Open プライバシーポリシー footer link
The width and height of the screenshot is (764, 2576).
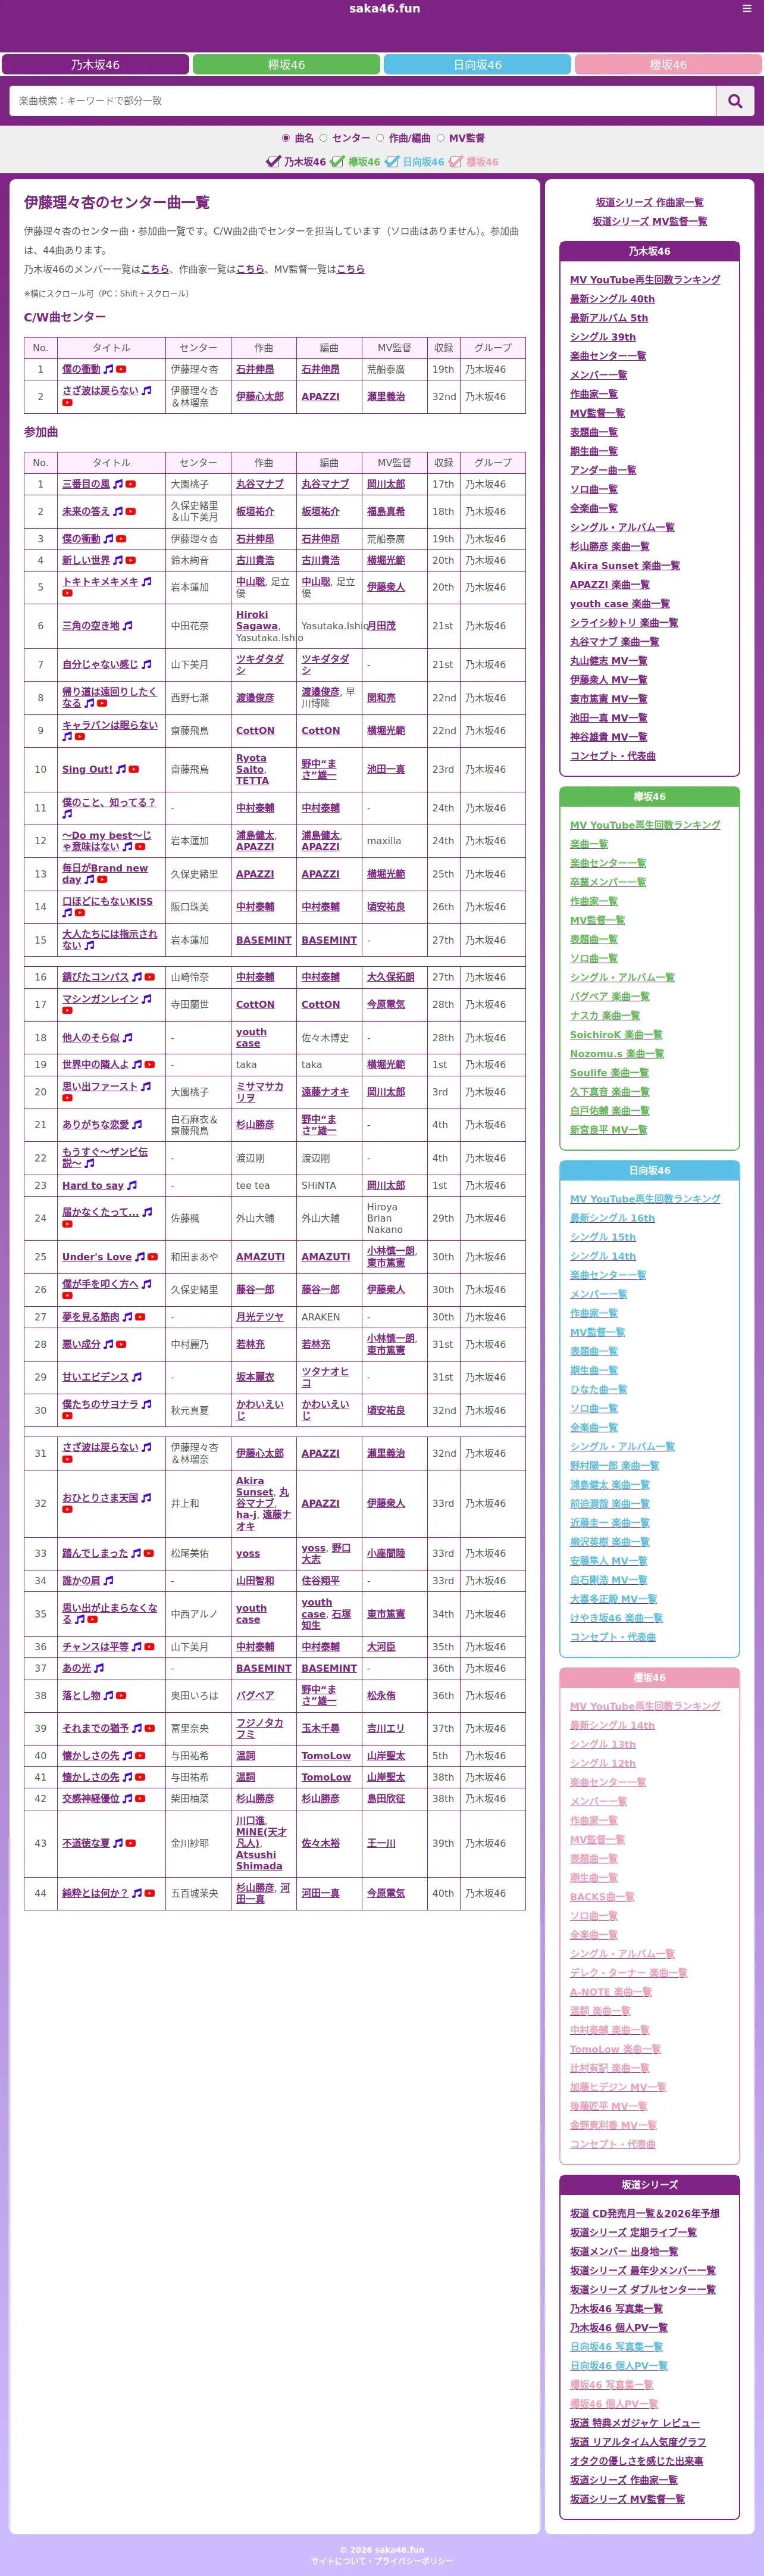pos(413,2561)
